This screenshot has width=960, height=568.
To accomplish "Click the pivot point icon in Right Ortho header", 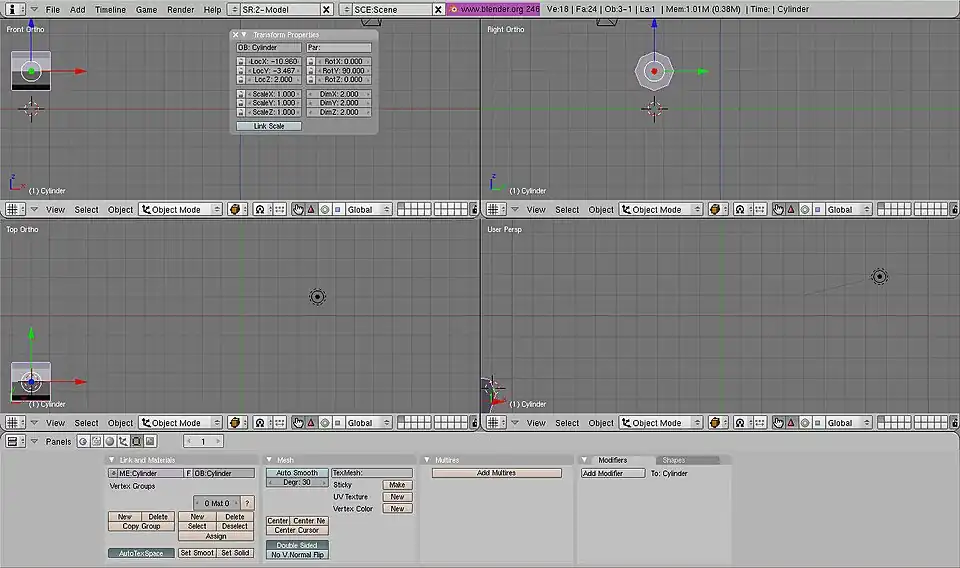I will coord(741,210).
